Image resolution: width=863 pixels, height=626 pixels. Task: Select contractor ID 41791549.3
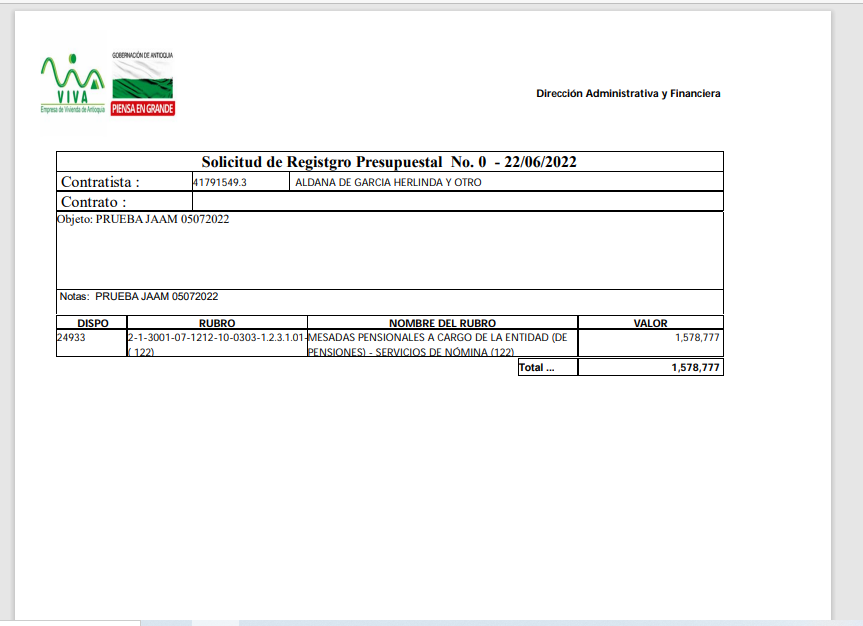pos(220,182)
